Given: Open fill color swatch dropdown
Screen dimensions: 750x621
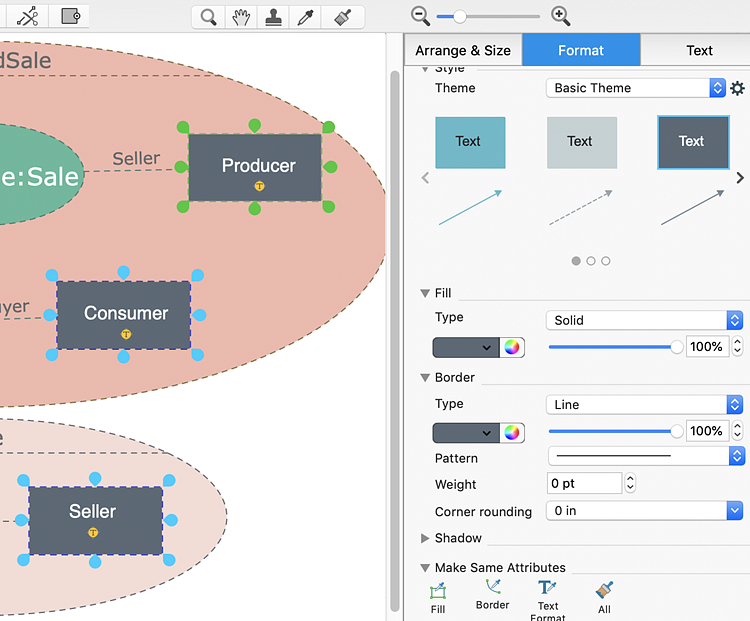Looking at the screenshot, I should tap(466, 347).
